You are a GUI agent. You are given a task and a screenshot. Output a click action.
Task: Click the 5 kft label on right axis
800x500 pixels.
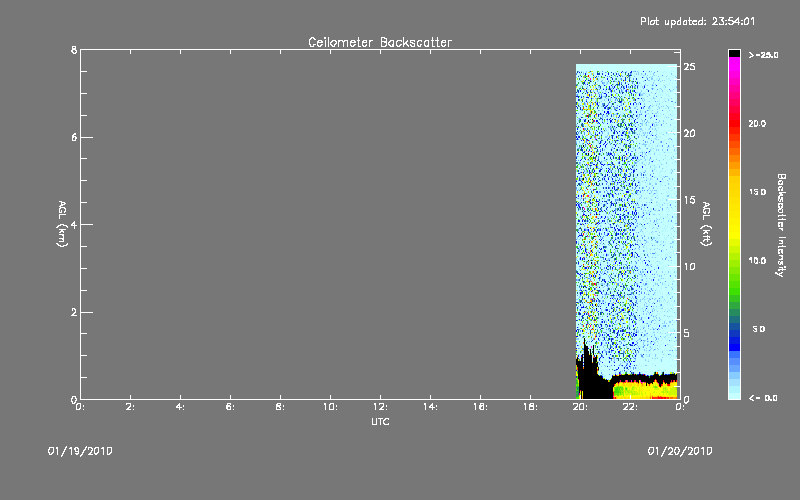tap(687, 333)
